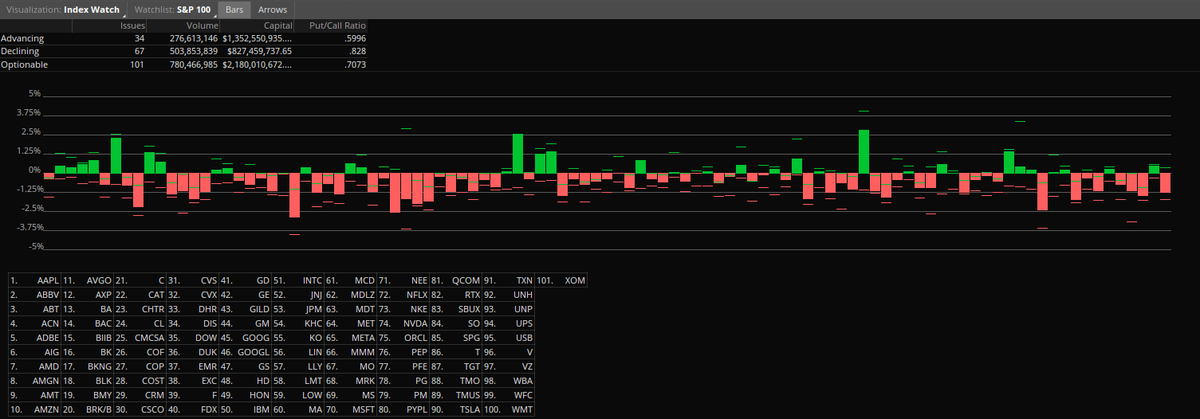Click the Declining issues value 67
Viewport: 1200px width, 419px height.
point(139,50)
